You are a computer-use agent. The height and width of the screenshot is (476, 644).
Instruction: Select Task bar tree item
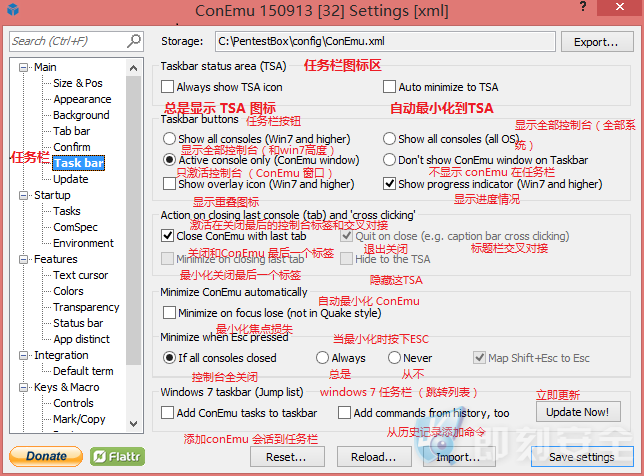(x=79, y=163)
